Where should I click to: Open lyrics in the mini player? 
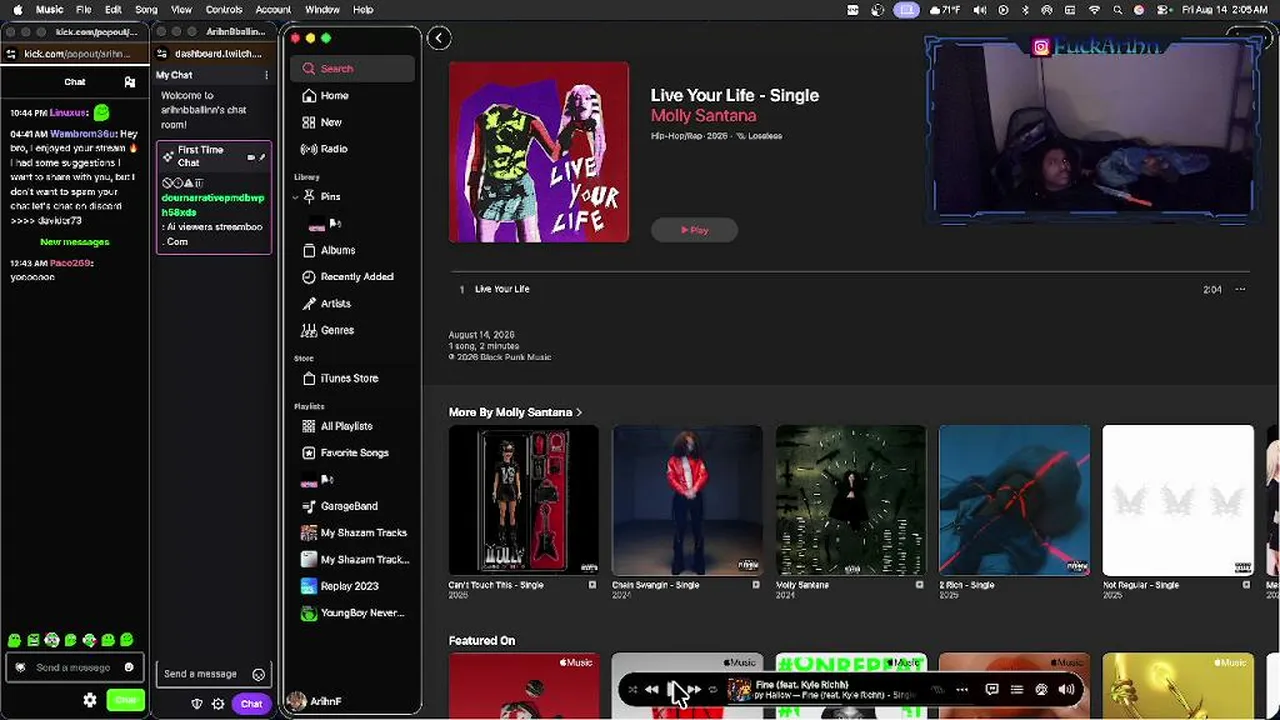click(x=992, y=689)
